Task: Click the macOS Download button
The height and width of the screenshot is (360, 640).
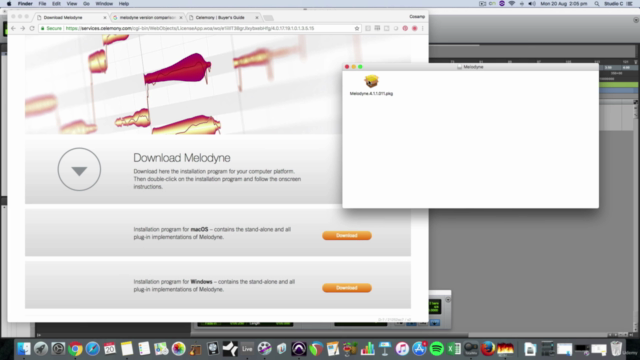Action: 347,236
